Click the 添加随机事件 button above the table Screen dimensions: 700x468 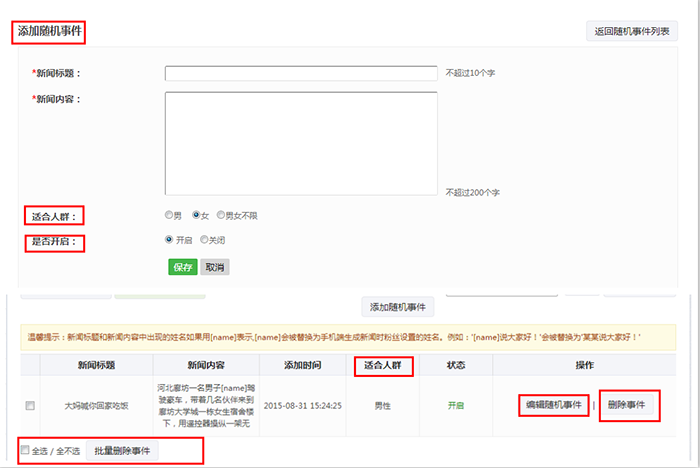(x=398, y=307)
